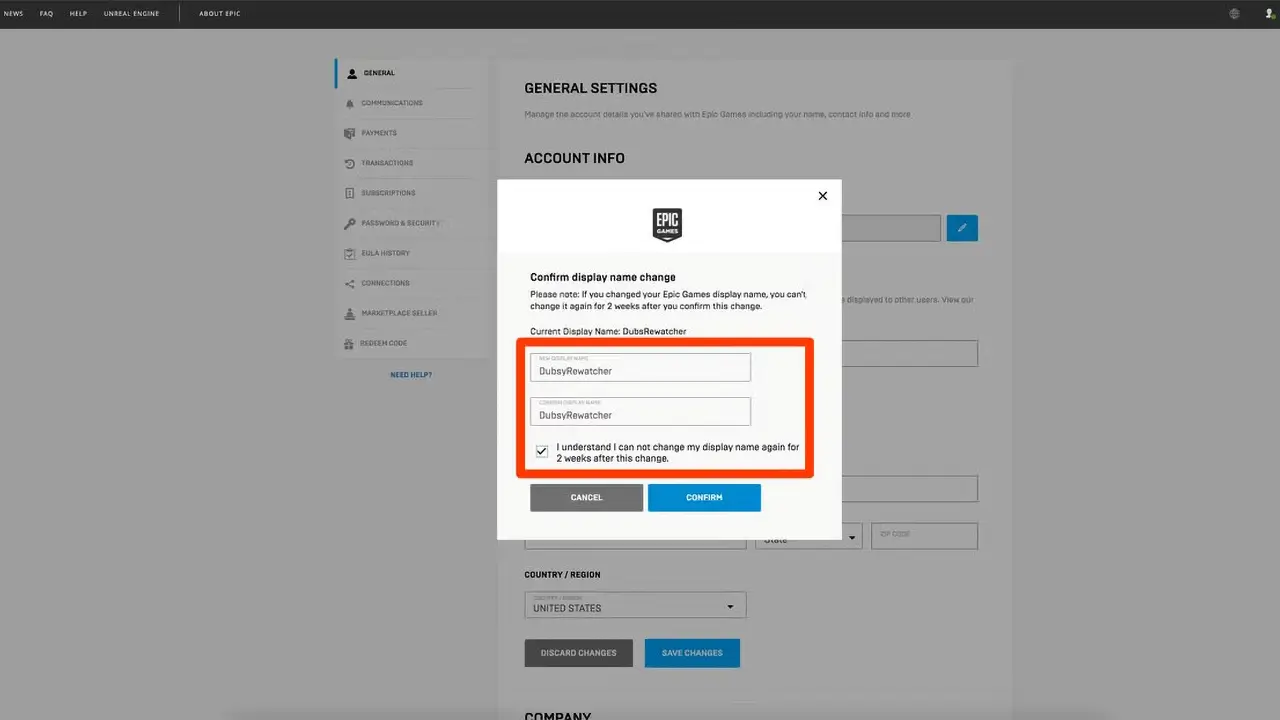Open the user account icon in top bar
The height and width of the screenshot is (720, 1280).
(x=1269, y=14)
